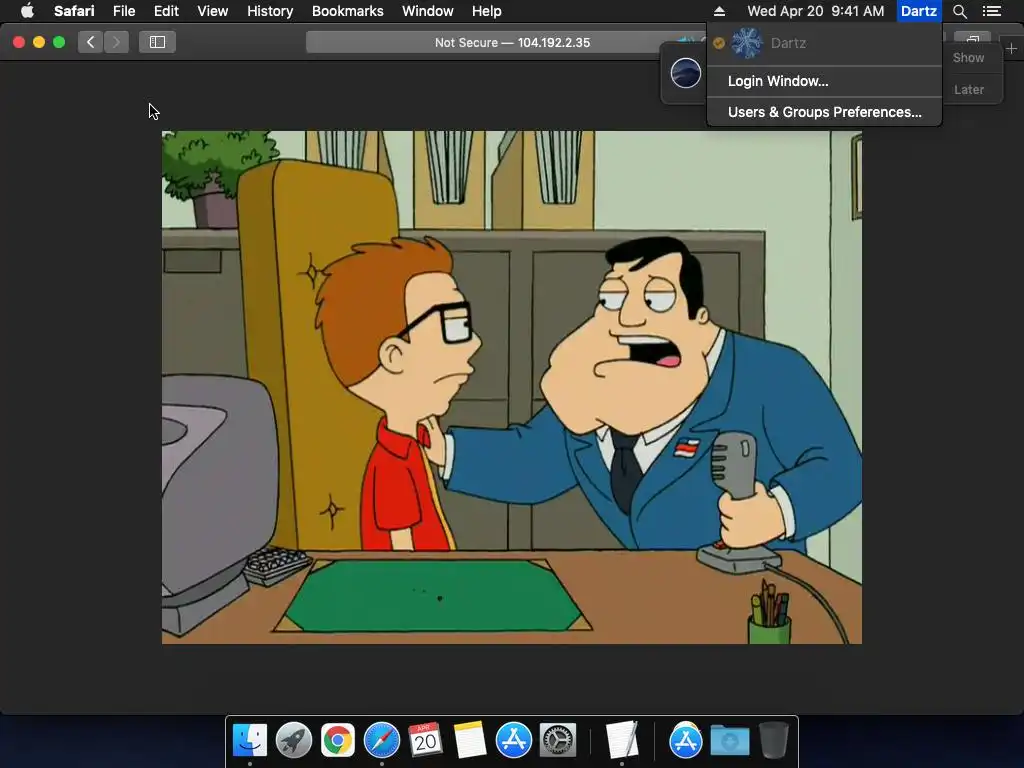Open Calendar showing APR 20
Viewport: 1024px width, 768px height.
point(425,740)
